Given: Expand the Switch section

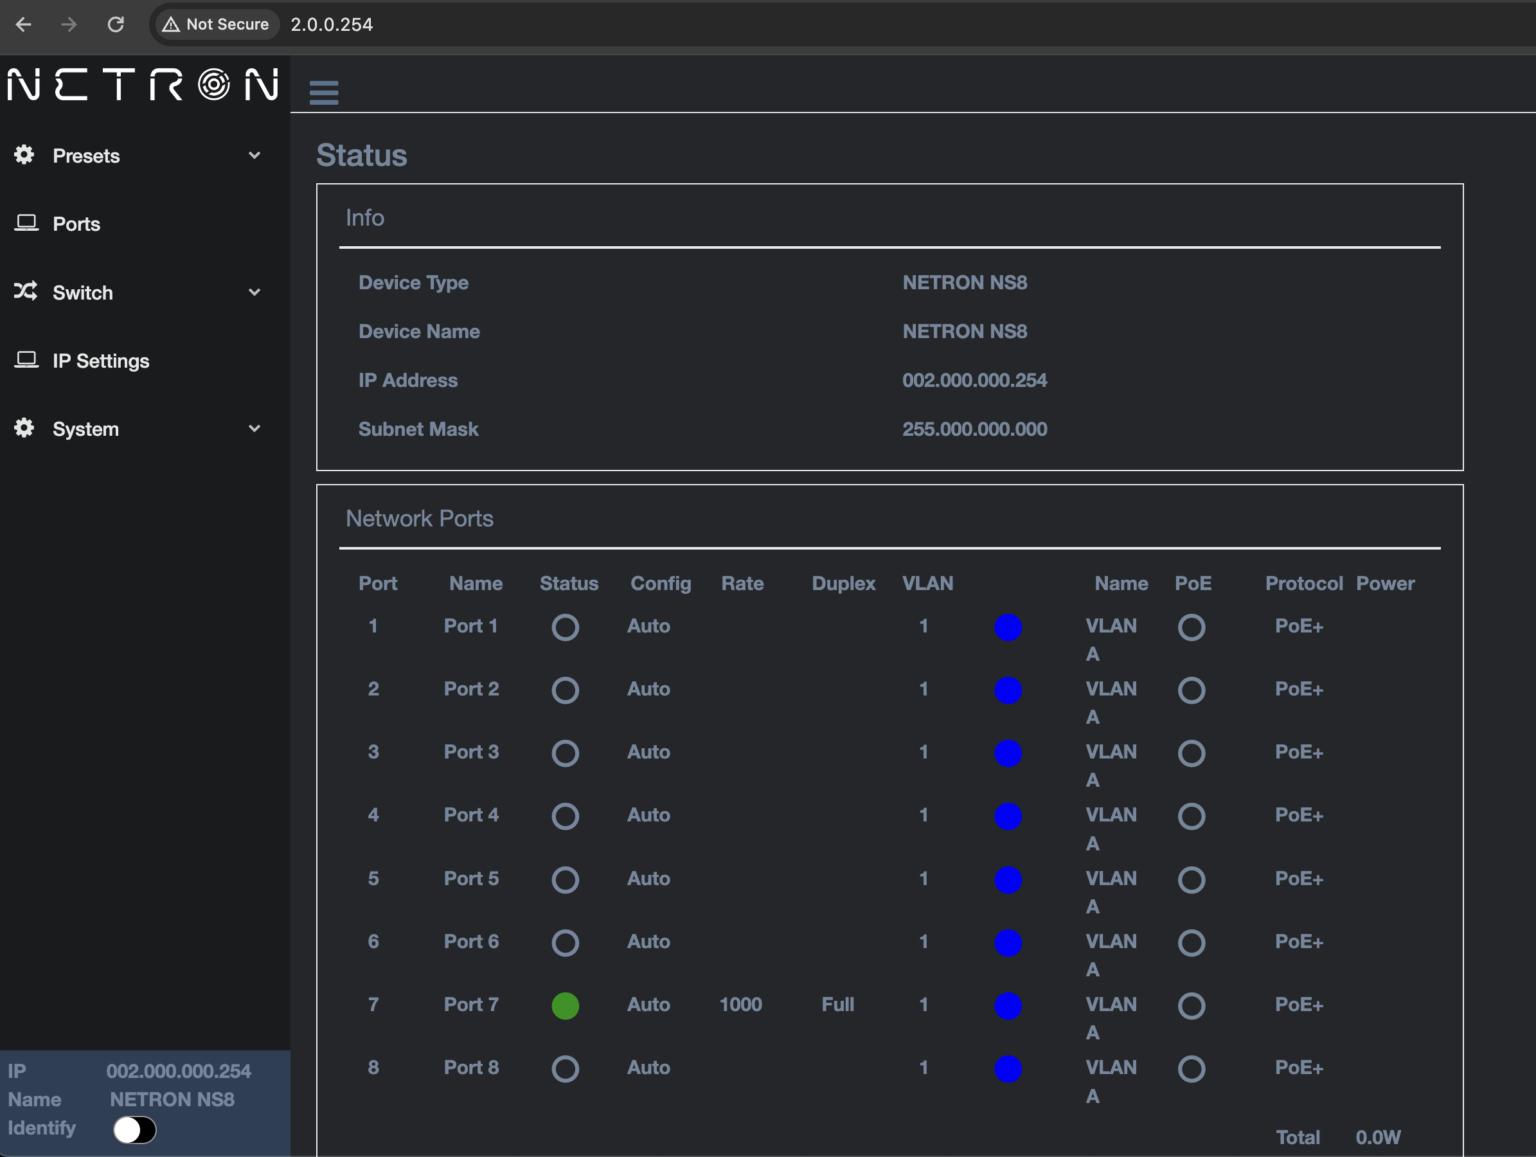Looking at the screenshot, I should pyautogui.click(x=254, y=292).
